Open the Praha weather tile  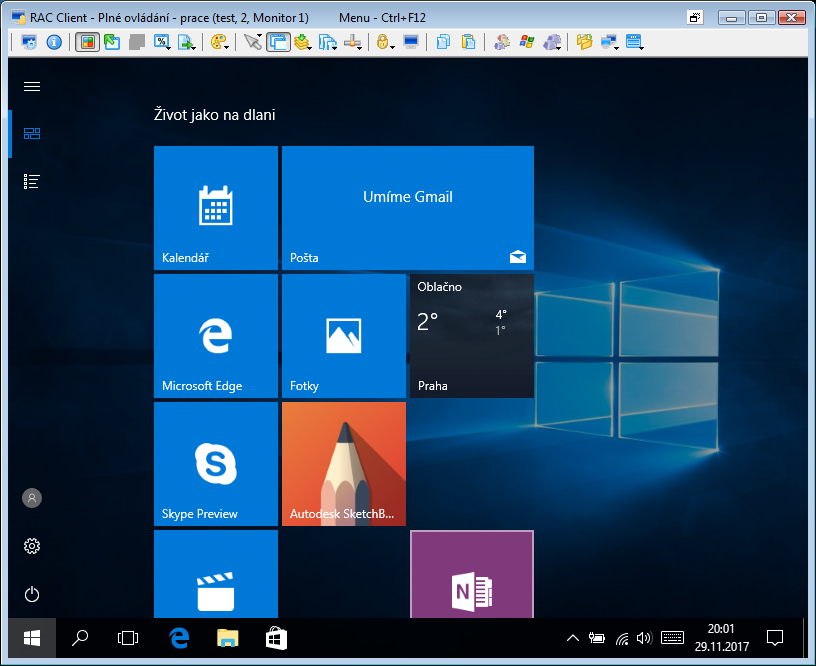(472, 336)
